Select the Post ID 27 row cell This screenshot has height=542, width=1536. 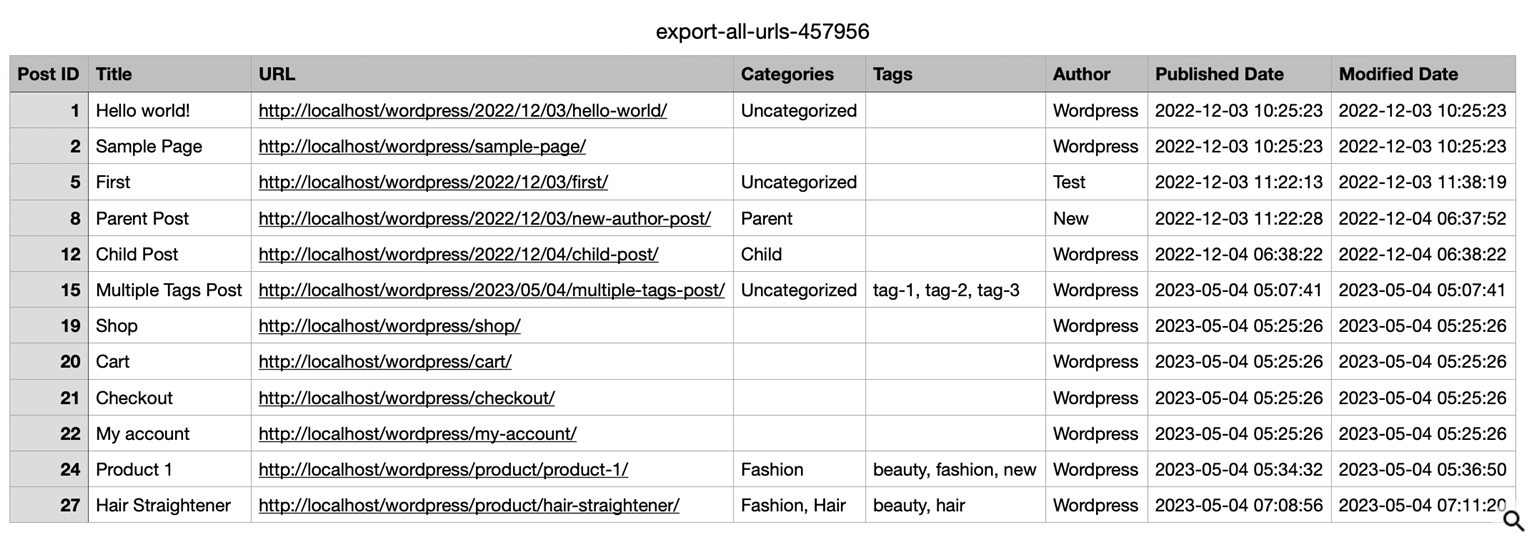(x=49, y=505)
